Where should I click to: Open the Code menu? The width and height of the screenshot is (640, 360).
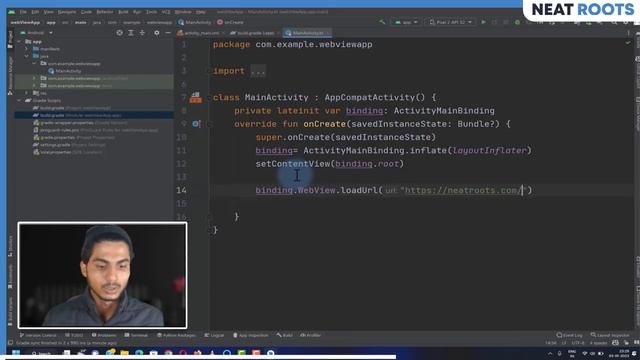(86, 12)
